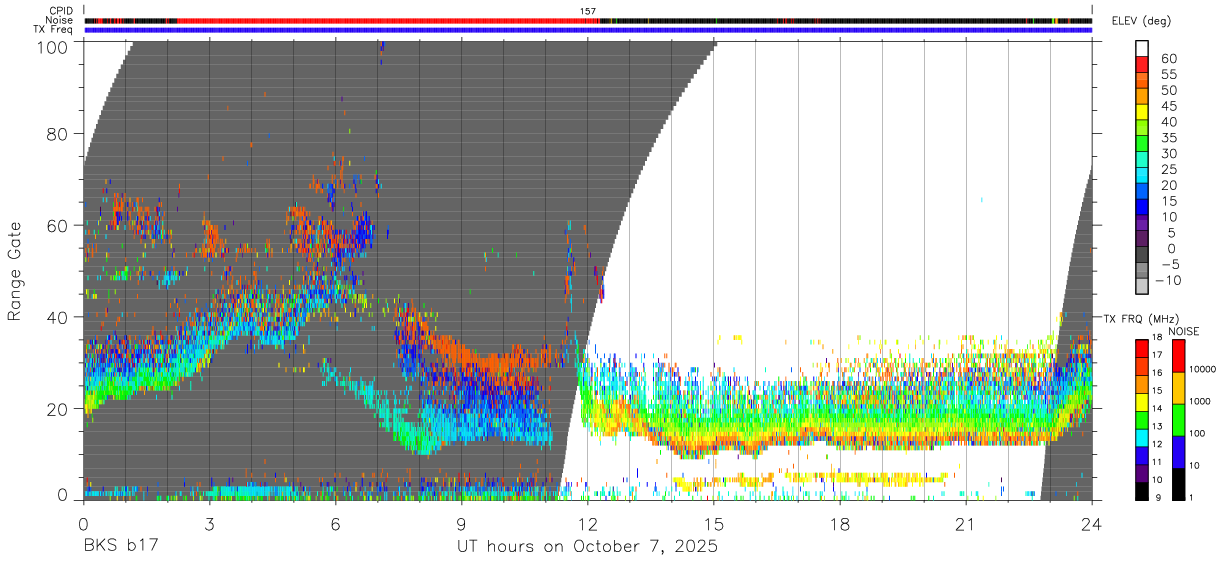This screenshot has width=1228, height=567.
Task: Click the CPID label above the plot
Action: (x=59, y=11)
